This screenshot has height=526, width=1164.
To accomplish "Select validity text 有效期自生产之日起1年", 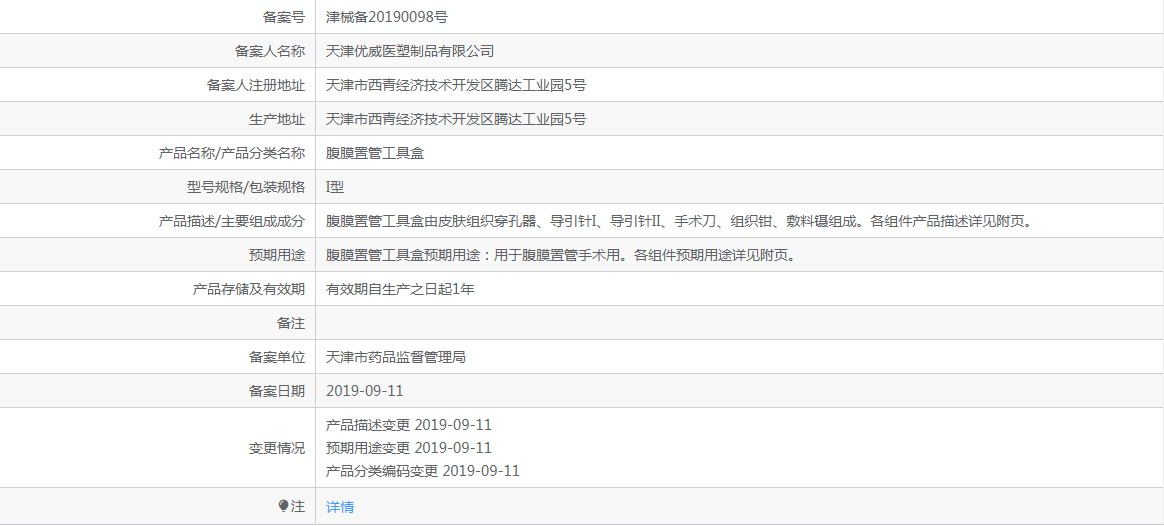I will [x=400, y=289].
